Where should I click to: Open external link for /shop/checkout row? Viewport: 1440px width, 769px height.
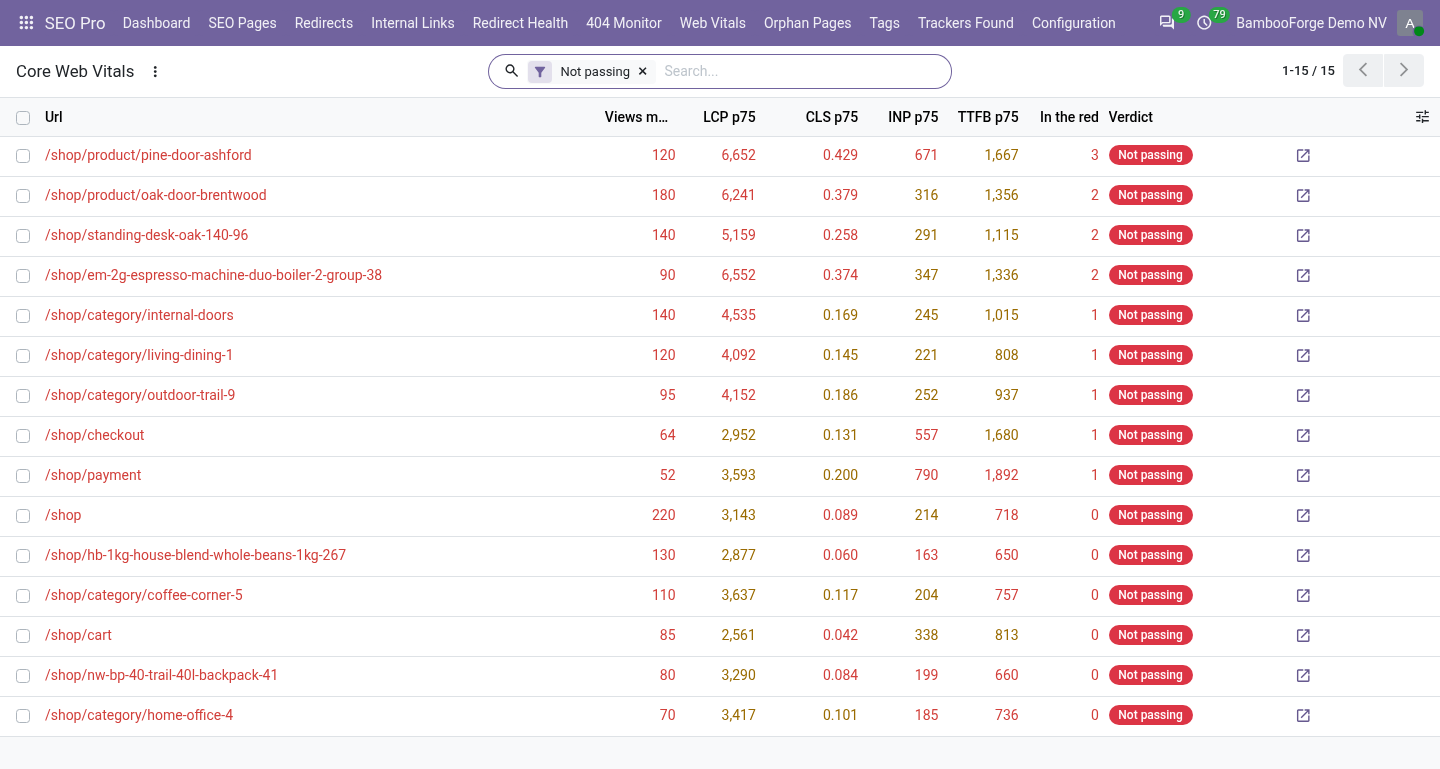pyautogui.click(x=1303, y=435)
